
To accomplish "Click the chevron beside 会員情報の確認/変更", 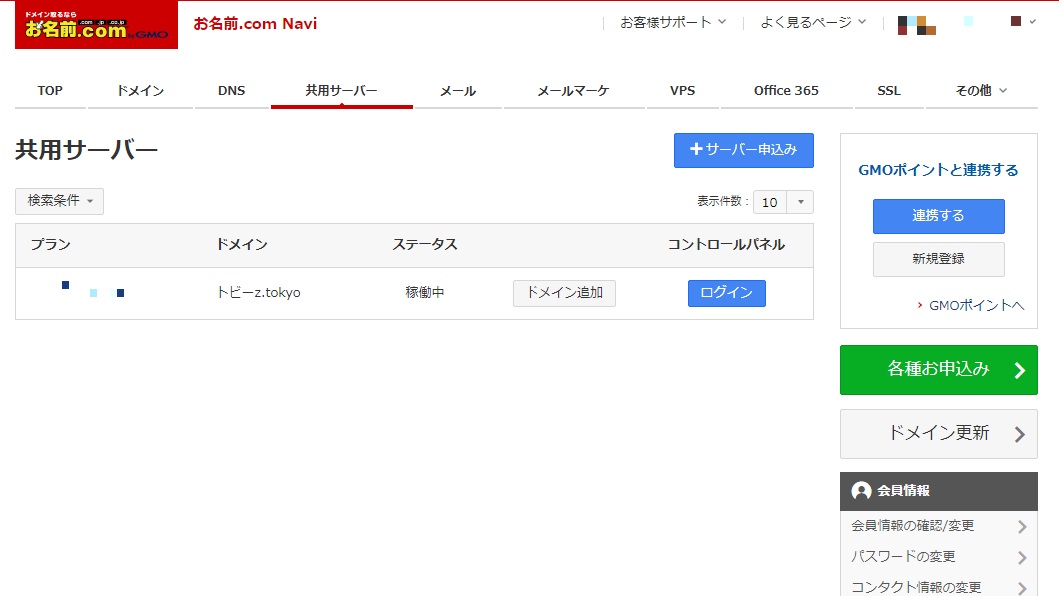I will 1022,526.
